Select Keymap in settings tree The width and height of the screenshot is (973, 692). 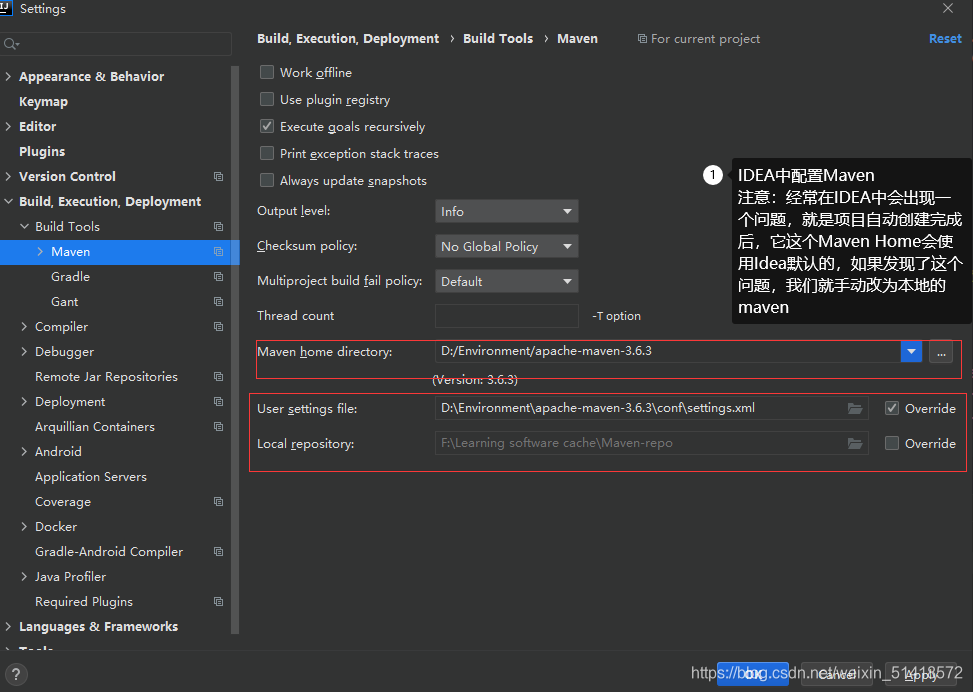click(43, 102)
